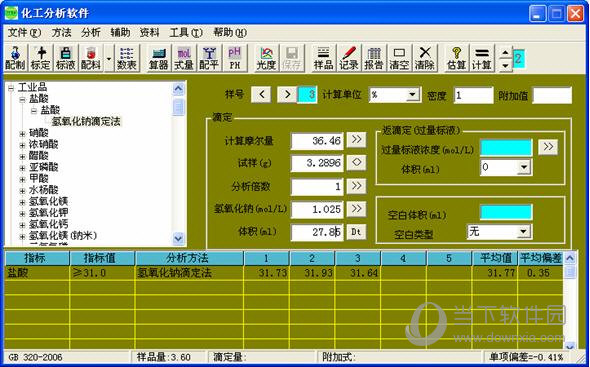
Task: Expand the 亚磷酸 tree node
Action: click(x=23, y=168)
